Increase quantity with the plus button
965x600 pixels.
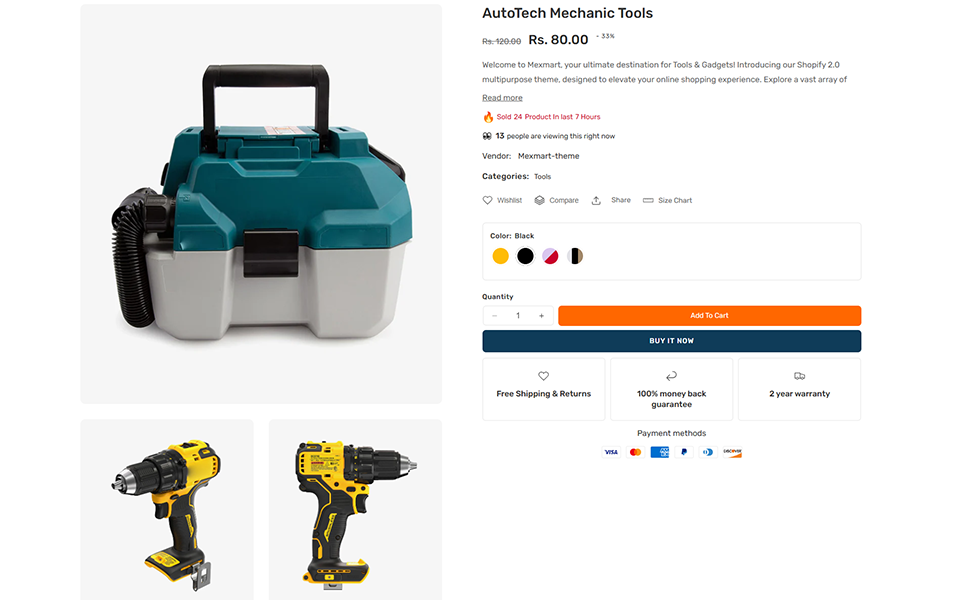coord(542,316)
